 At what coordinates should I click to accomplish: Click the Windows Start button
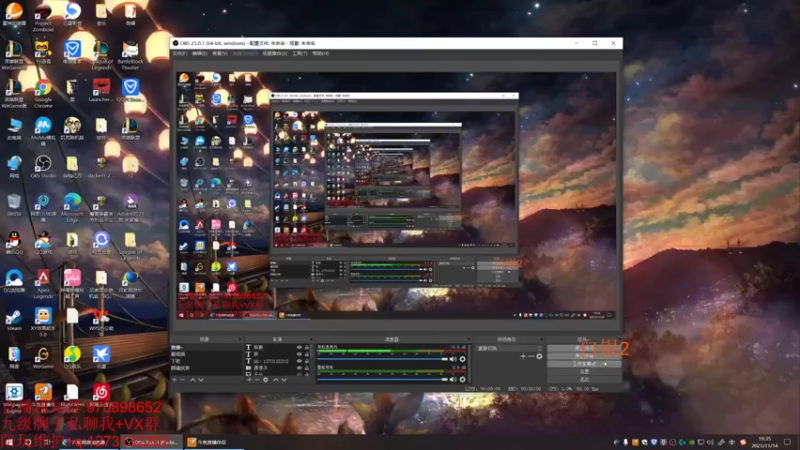click(x=9, y=442)
